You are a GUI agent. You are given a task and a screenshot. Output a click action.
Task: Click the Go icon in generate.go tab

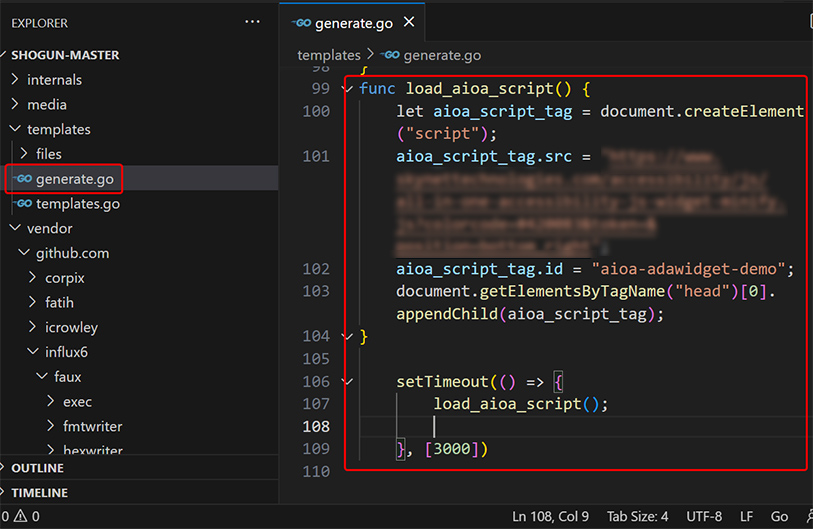302,23
